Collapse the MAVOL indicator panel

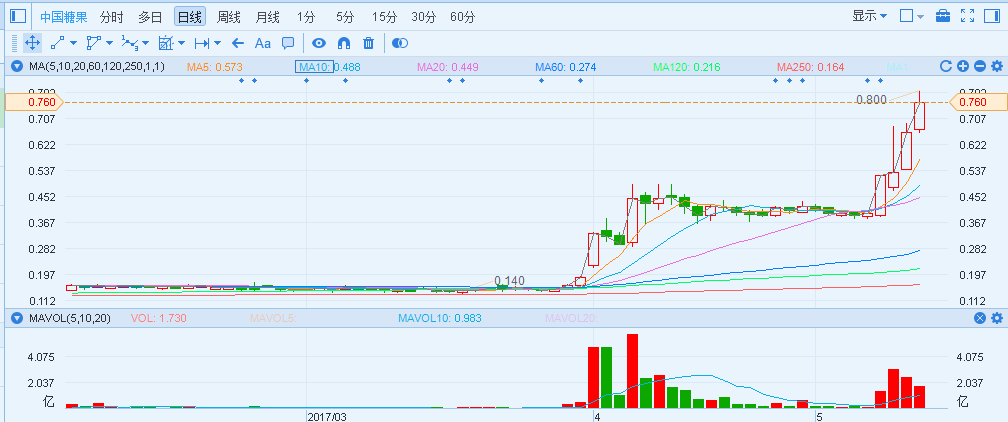pos(17,318)
